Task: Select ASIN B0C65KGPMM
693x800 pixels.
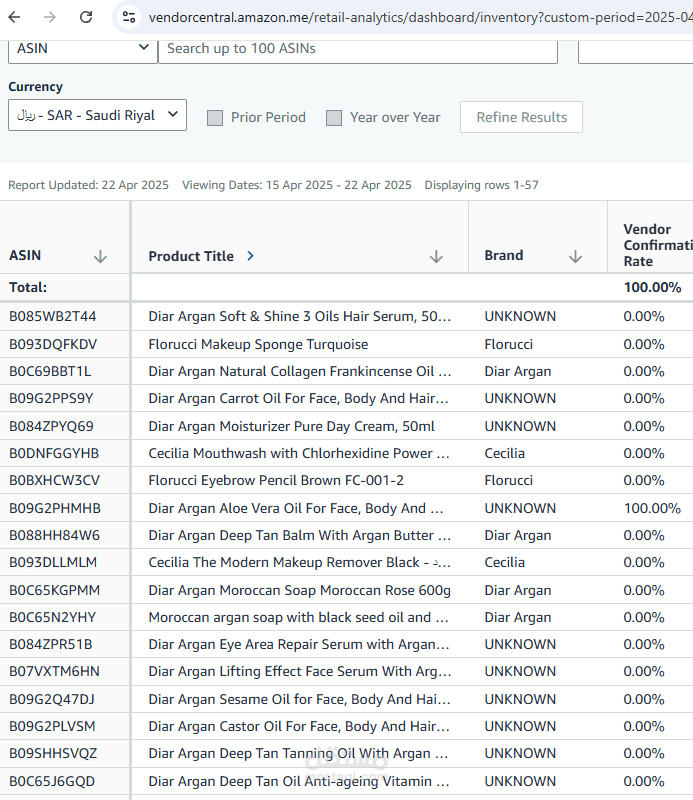Action: (54, 591)
